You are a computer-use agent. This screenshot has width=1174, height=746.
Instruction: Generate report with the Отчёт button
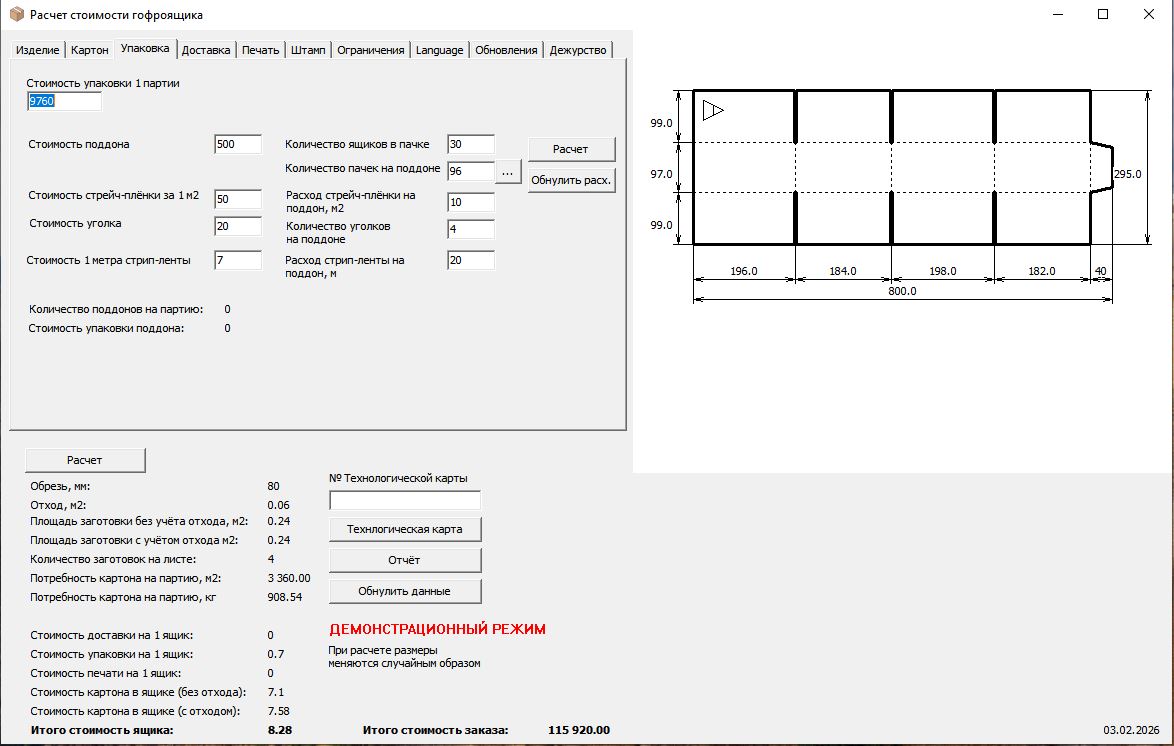tap(405, 560)
